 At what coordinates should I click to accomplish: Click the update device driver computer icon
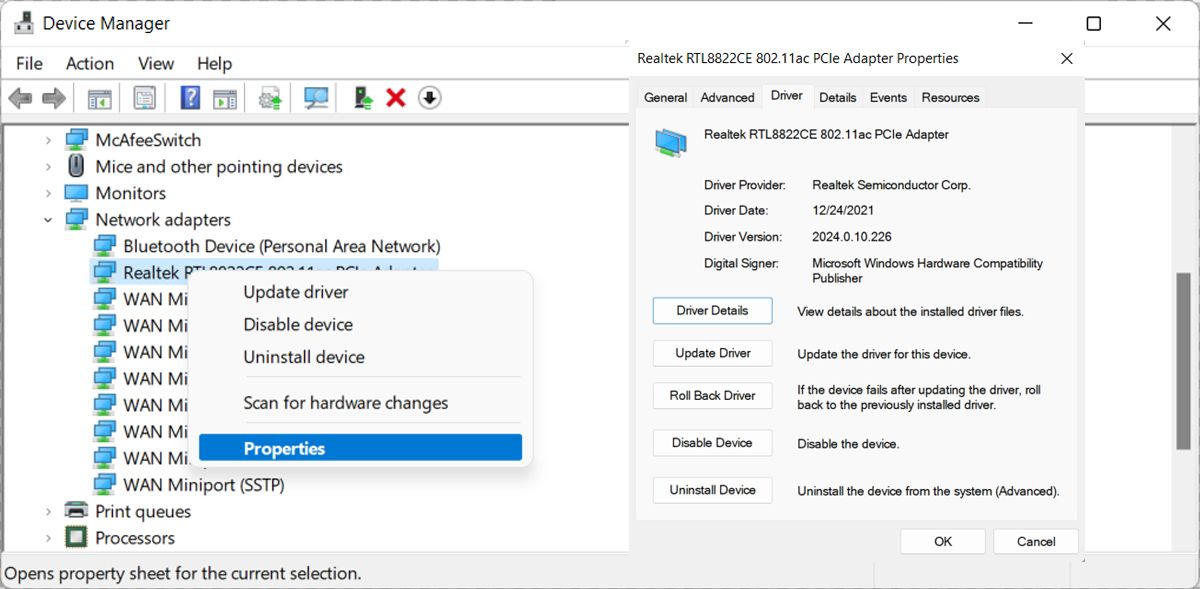click(363, 98)
